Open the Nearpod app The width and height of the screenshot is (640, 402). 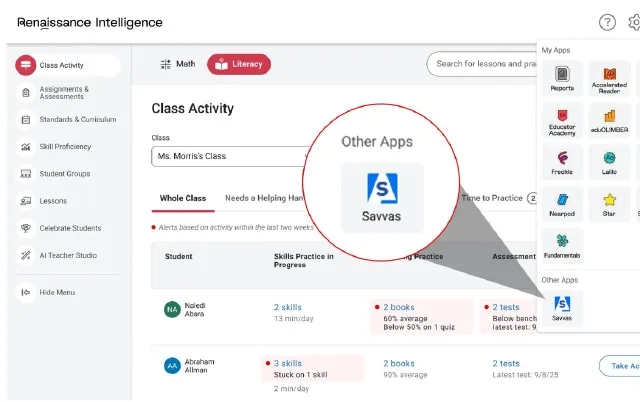coord(562,204)
